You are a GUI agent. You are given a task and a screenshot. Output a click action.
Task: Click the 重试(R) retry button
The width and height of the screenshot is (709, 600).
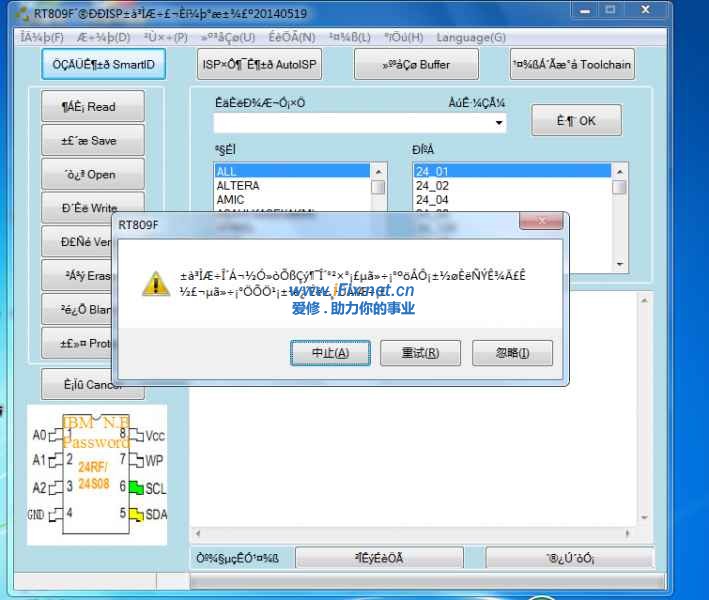tap(420, 353)
